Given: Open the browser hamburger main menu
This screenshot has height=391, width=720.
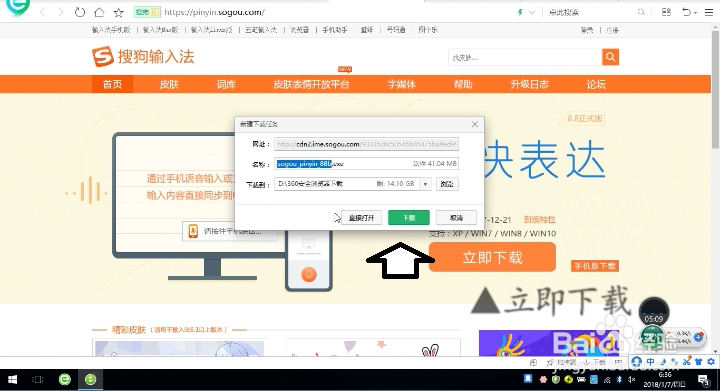Looking at the screenshot, I should (709, 12).
